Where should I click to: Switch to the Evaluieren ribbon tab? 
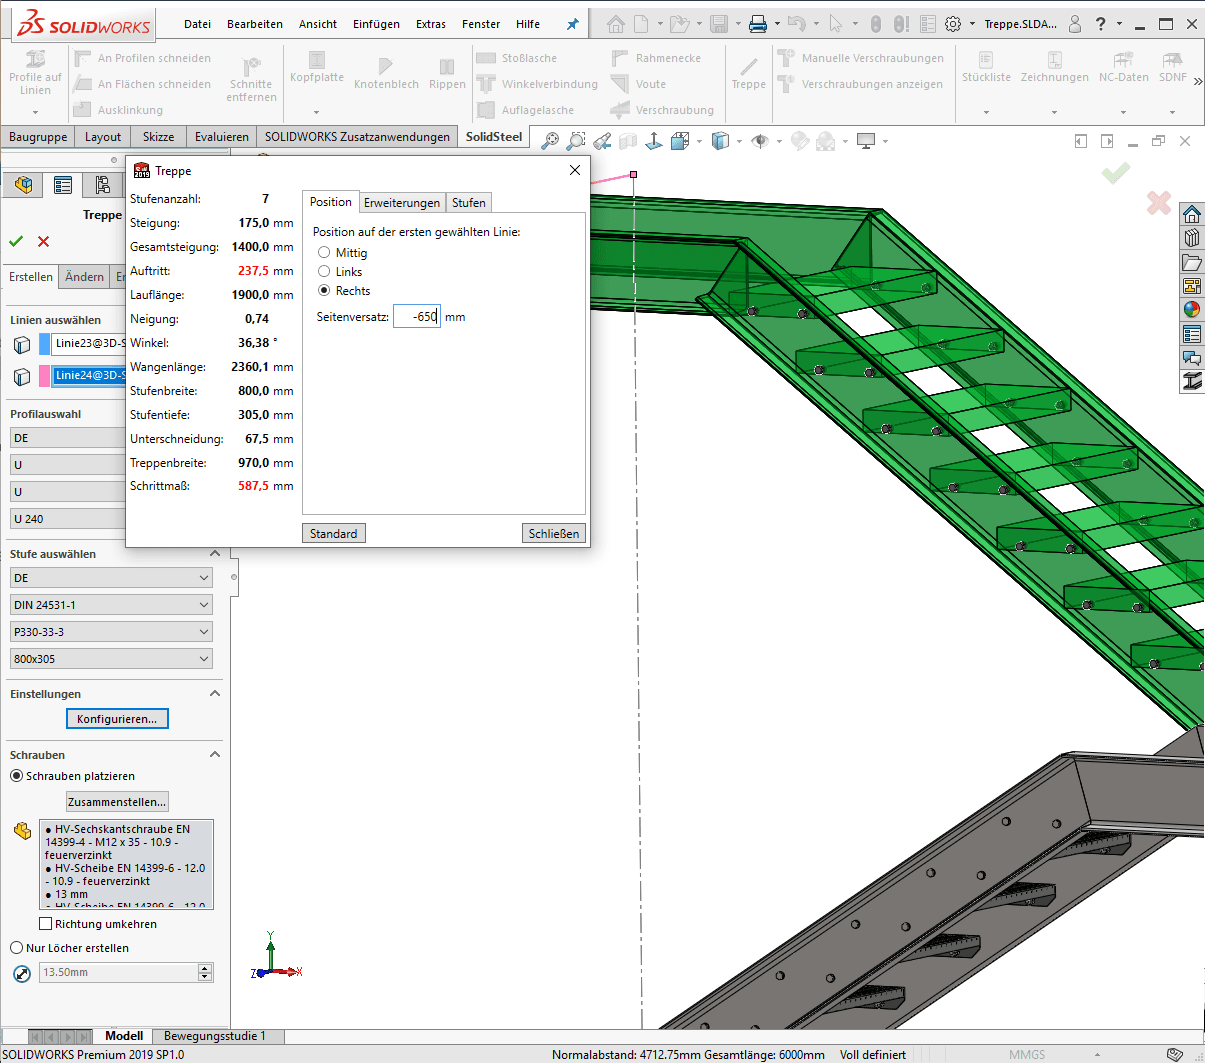point(222,137)
